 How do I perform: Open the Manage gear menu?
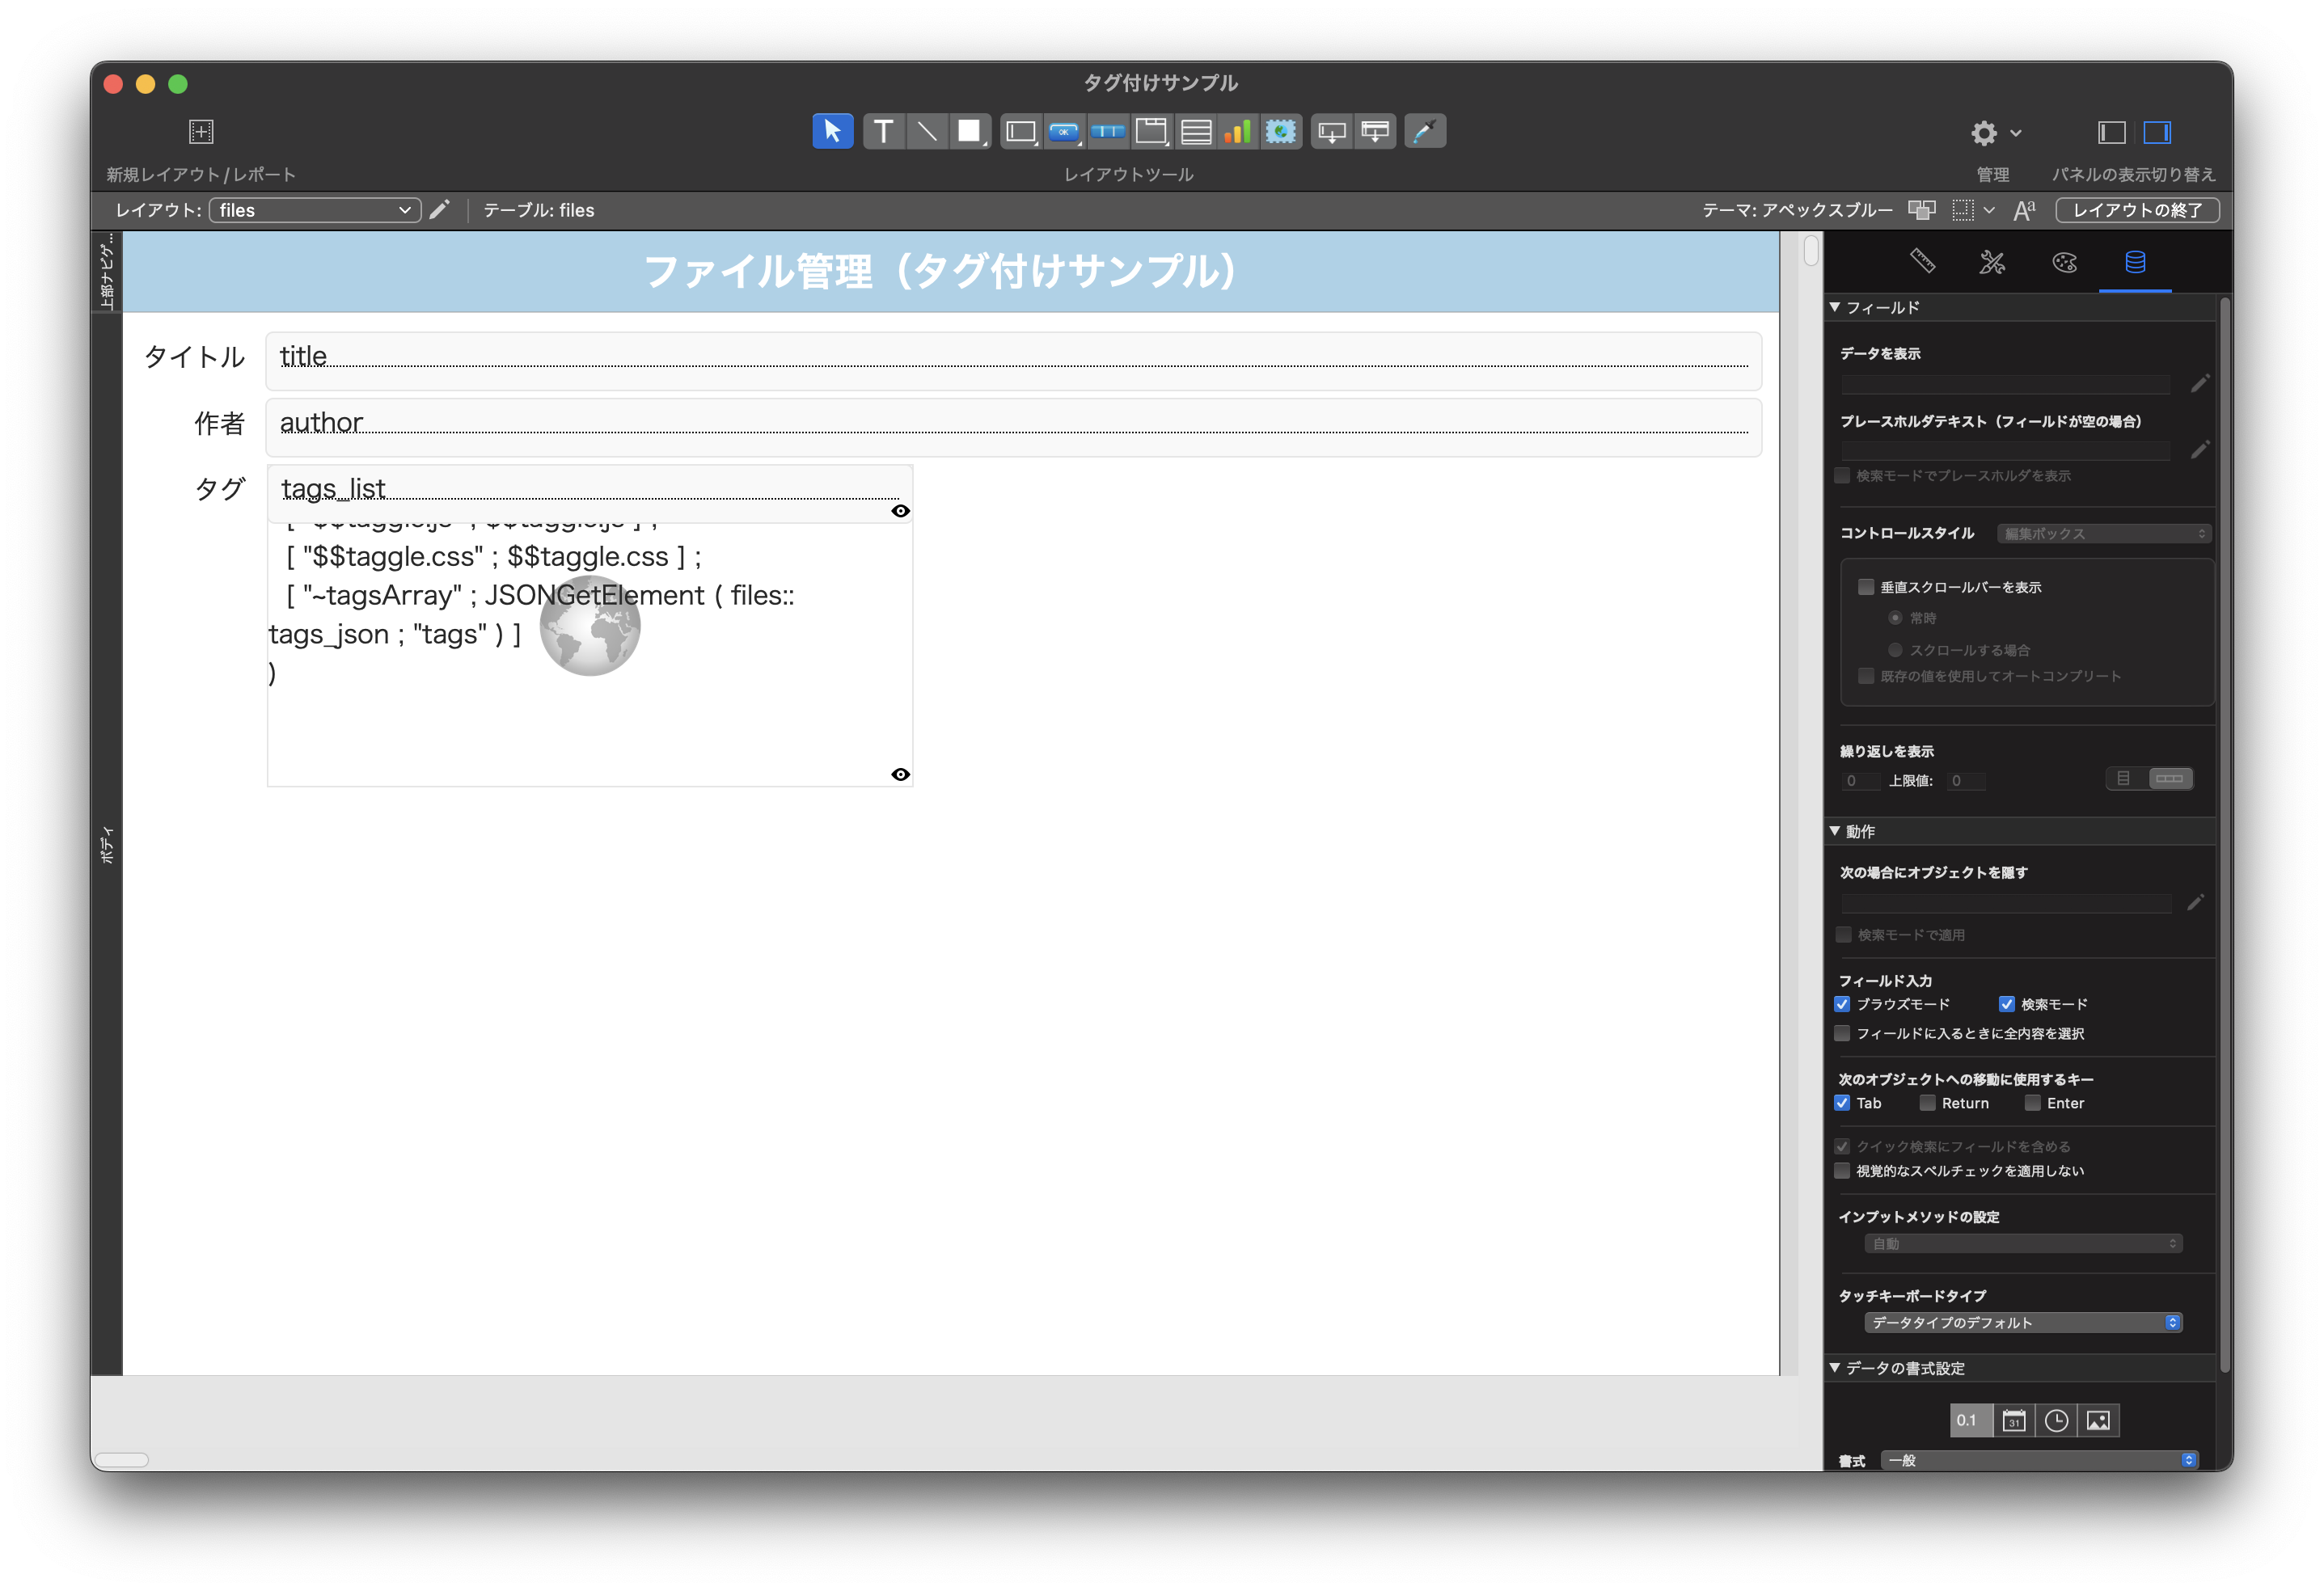(1995, 133)
